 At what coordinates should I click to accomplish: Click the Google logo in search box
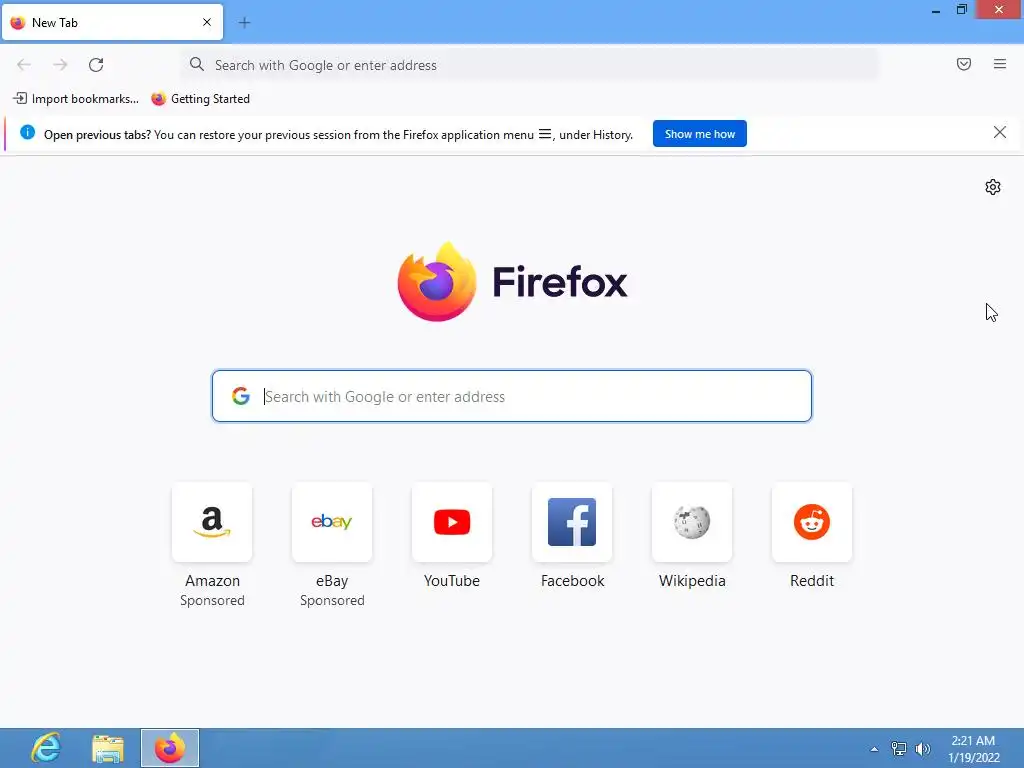(241, 396)
